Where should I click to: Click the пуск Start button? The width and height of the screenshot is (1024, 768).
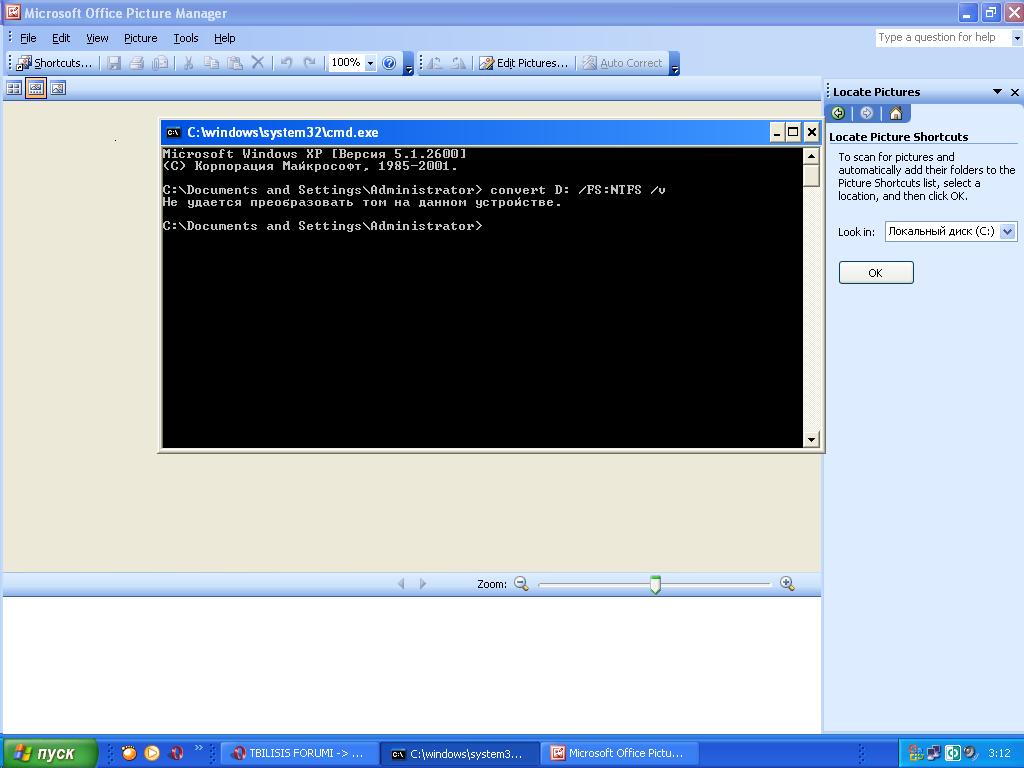click(50, 753)
